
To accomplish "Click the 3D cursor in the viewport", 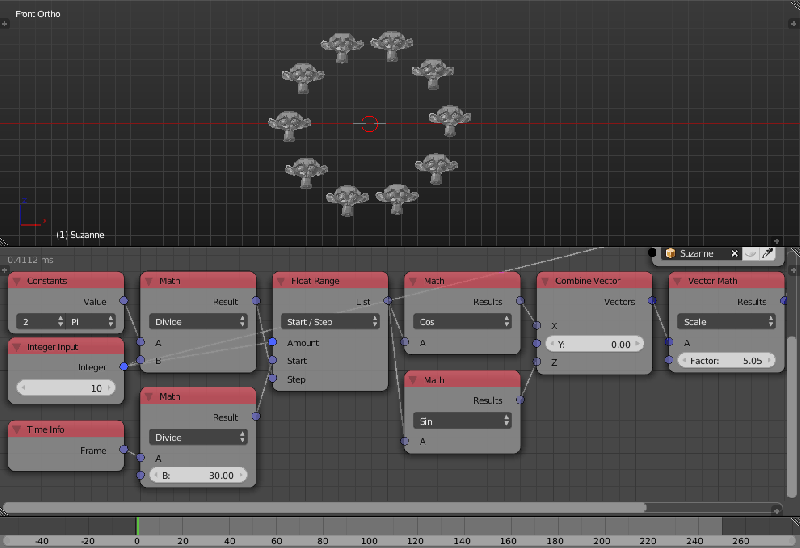I will click(369, 123).
